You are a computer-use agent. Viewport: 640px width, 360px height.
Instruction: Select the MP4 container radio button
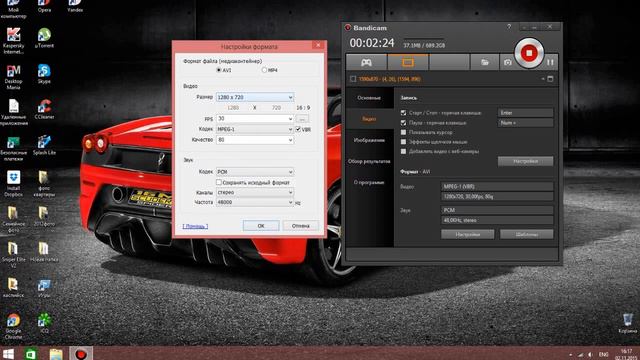pyautogui.click(x=264, y=70)
